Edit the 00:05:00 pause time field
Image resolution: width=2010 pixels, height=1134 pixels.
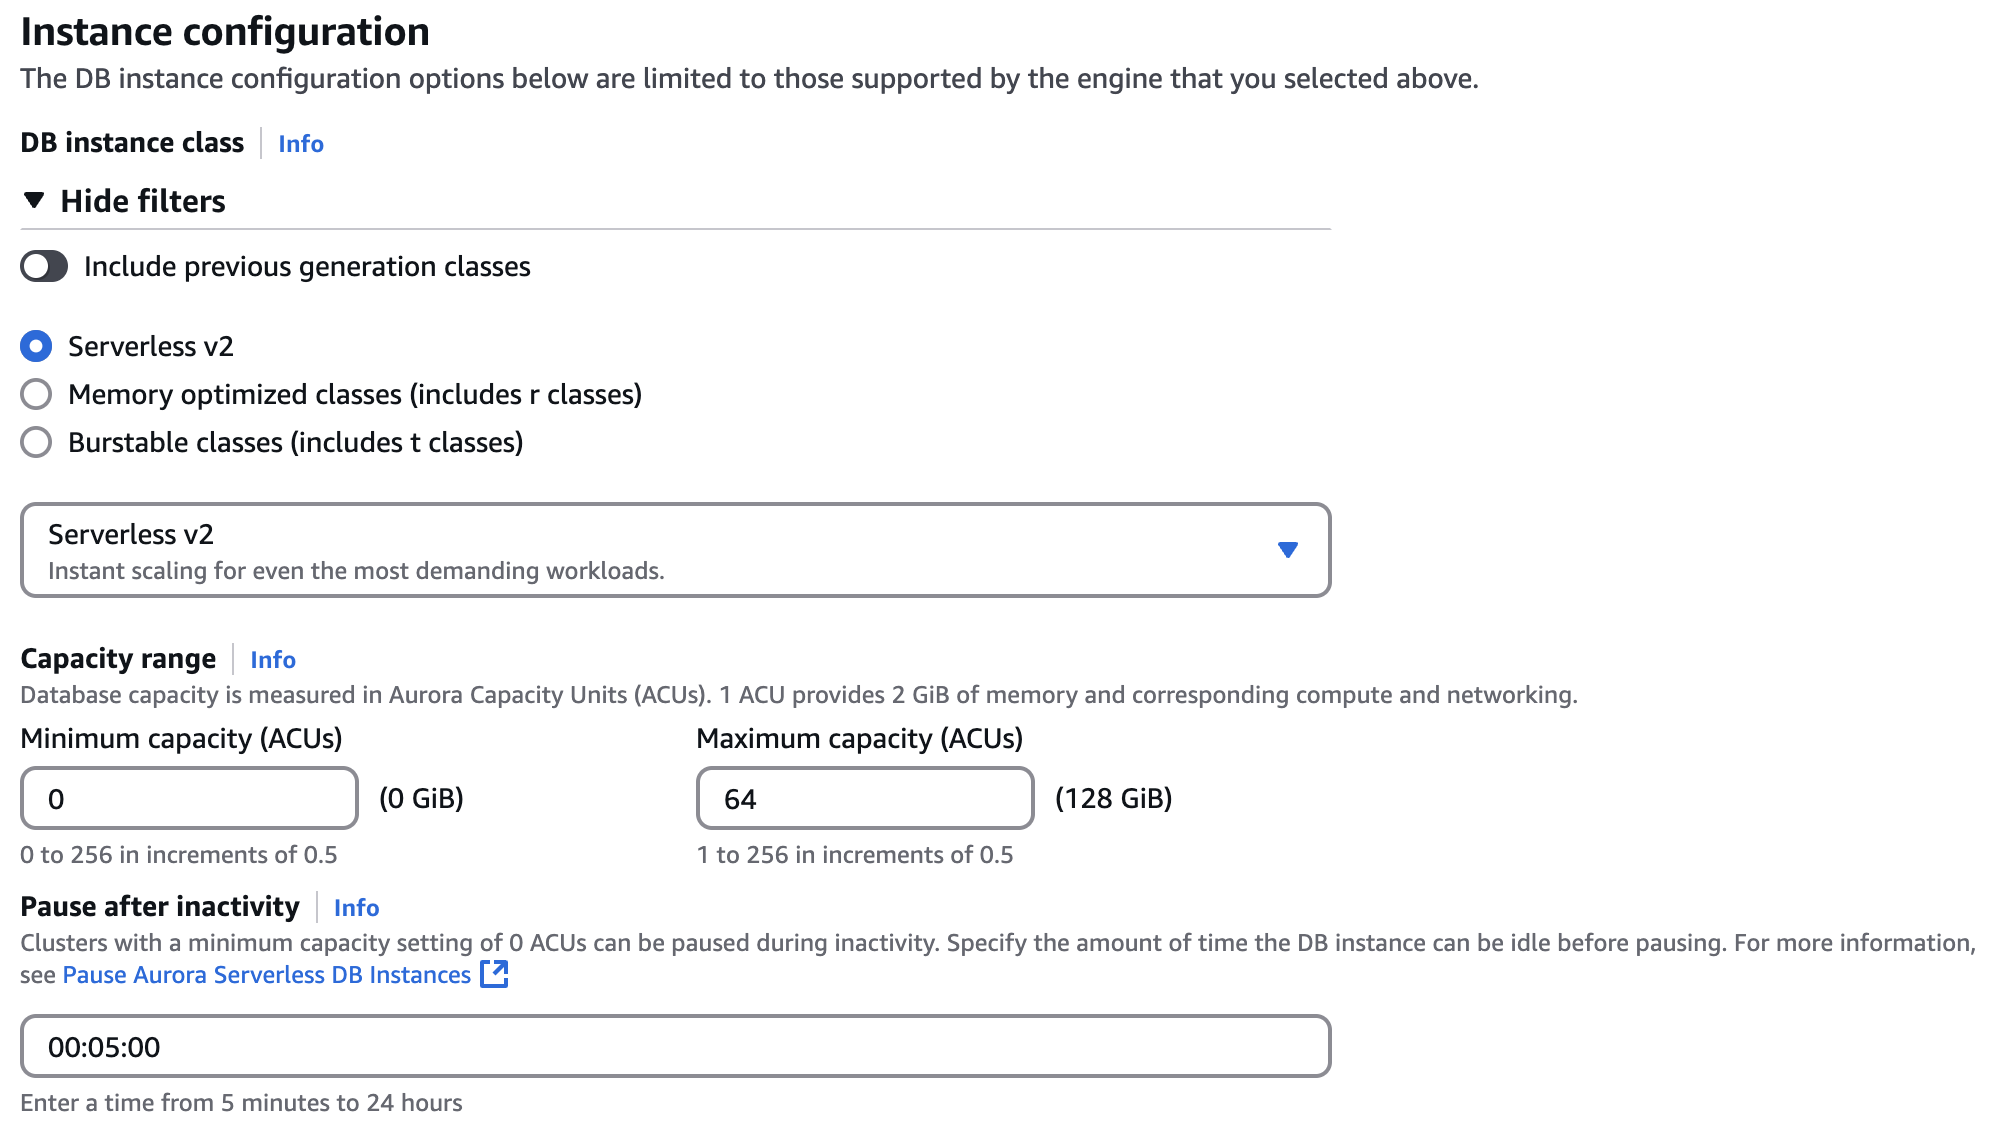point(675,1047)
